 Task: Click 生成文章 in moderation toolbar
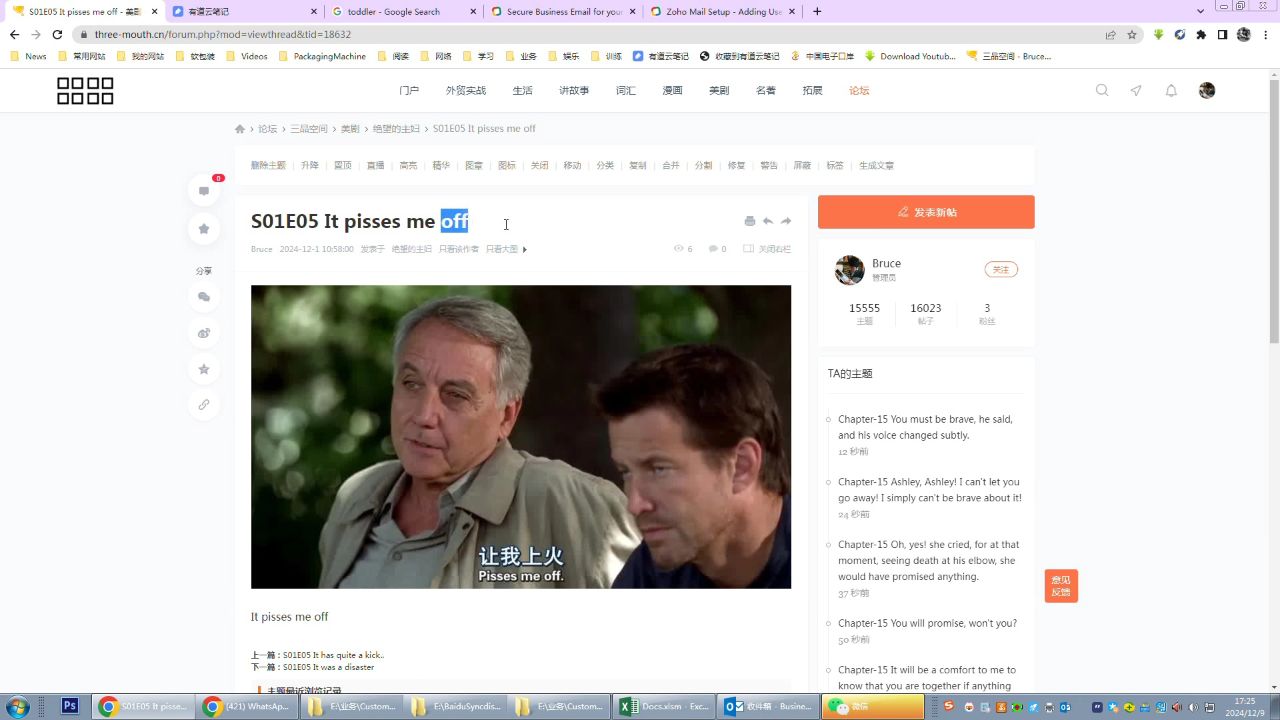877,166
